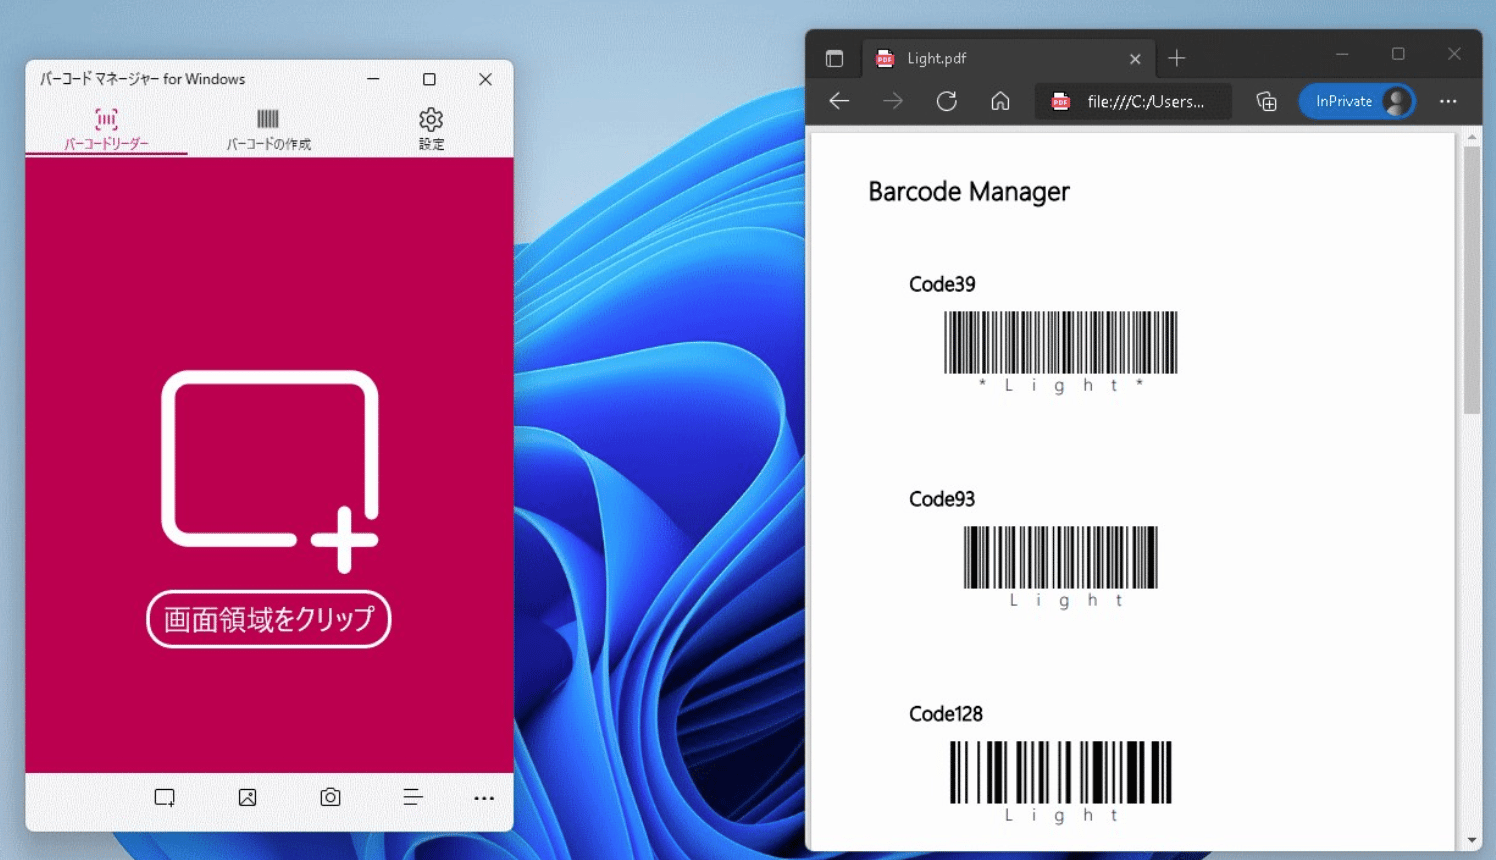Click the screen clip icon in bottom toolbar

click(x=165, y=797)
